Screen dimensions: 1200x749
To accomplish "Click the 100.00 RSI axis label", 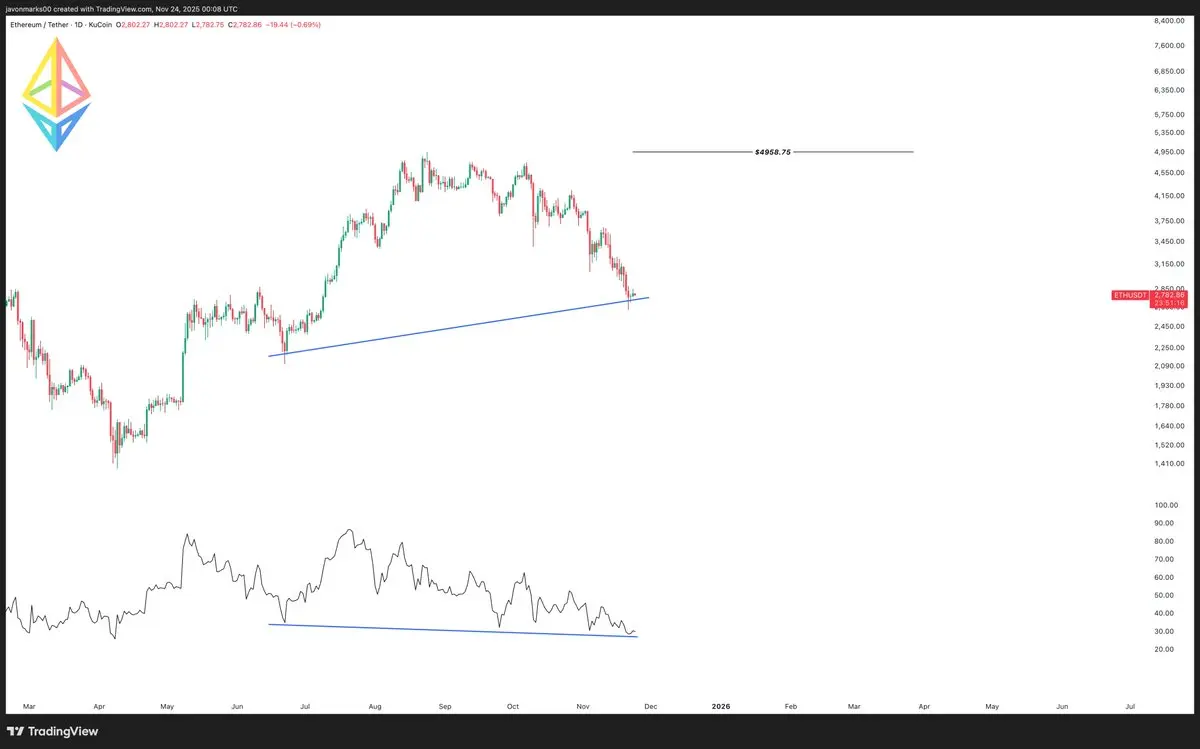I will click(x=1166, y=505).
